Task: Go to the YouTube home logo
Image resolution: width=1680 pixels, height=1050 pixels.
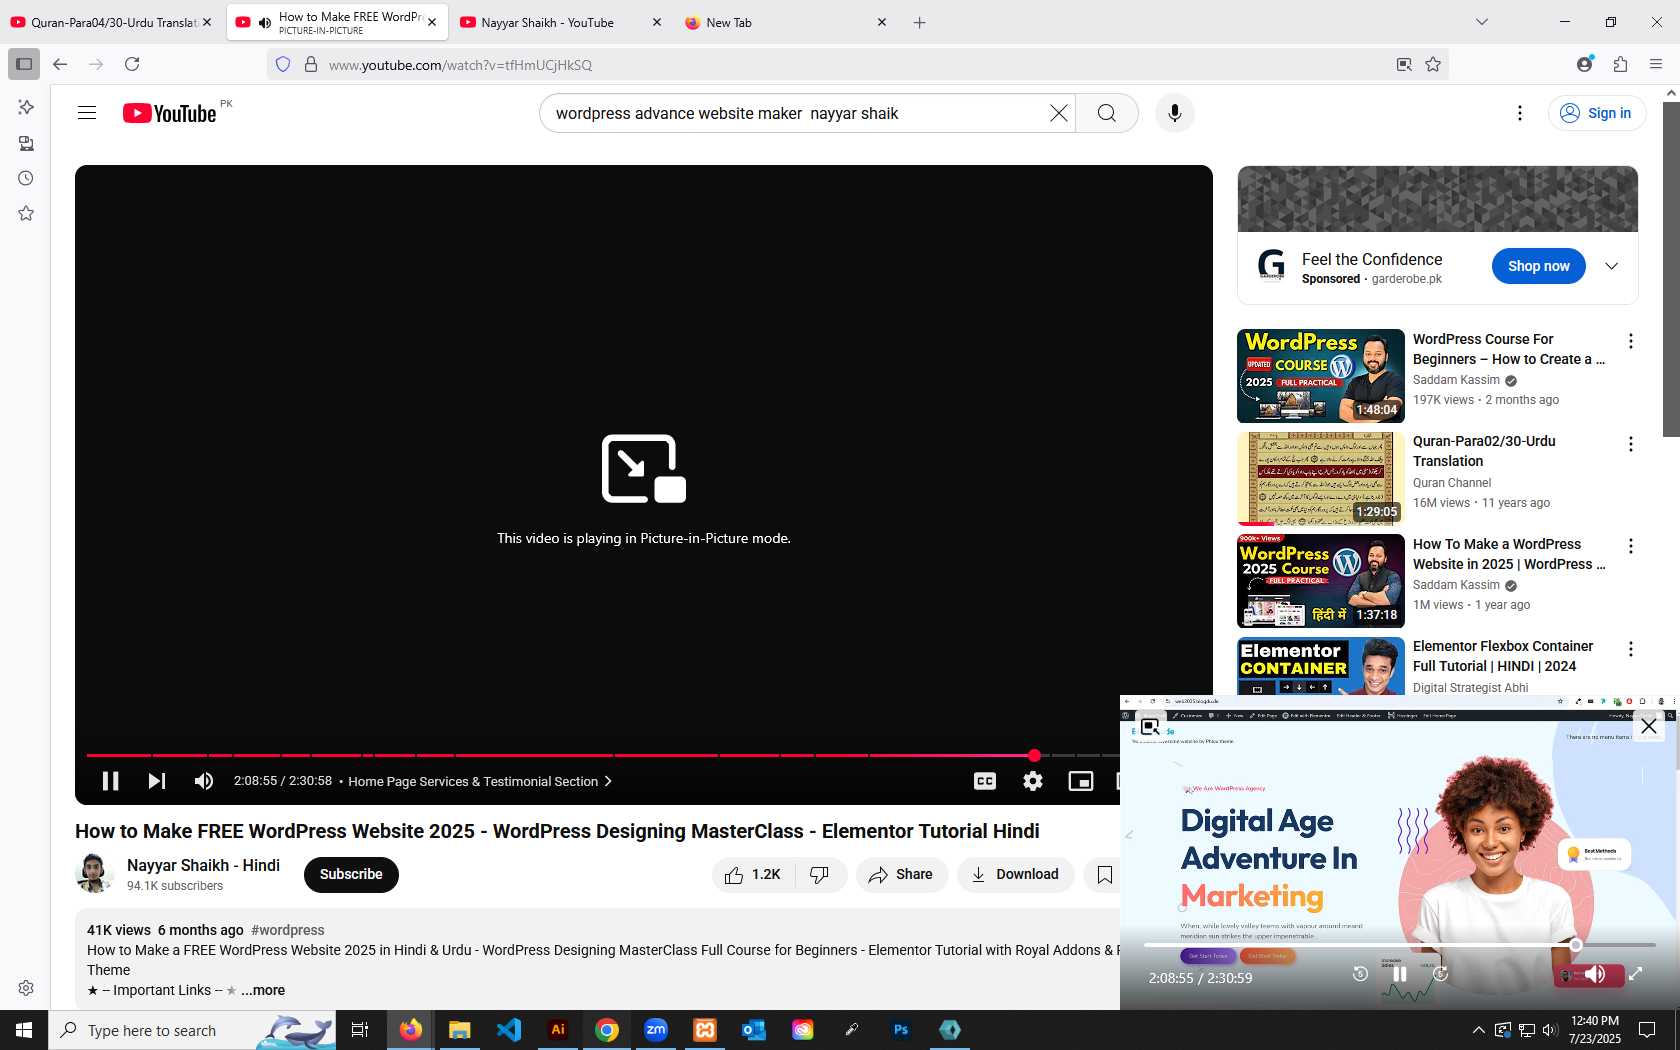Action: point(169,113)
